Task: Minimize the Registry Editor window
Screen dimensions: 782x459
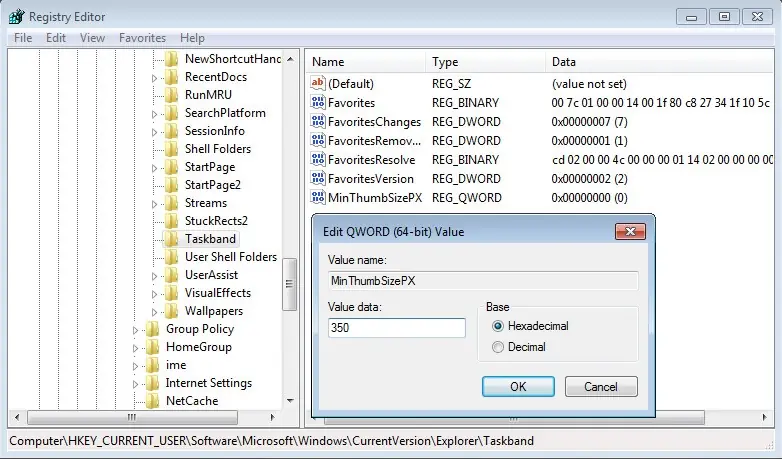Action: click(691, 16)
